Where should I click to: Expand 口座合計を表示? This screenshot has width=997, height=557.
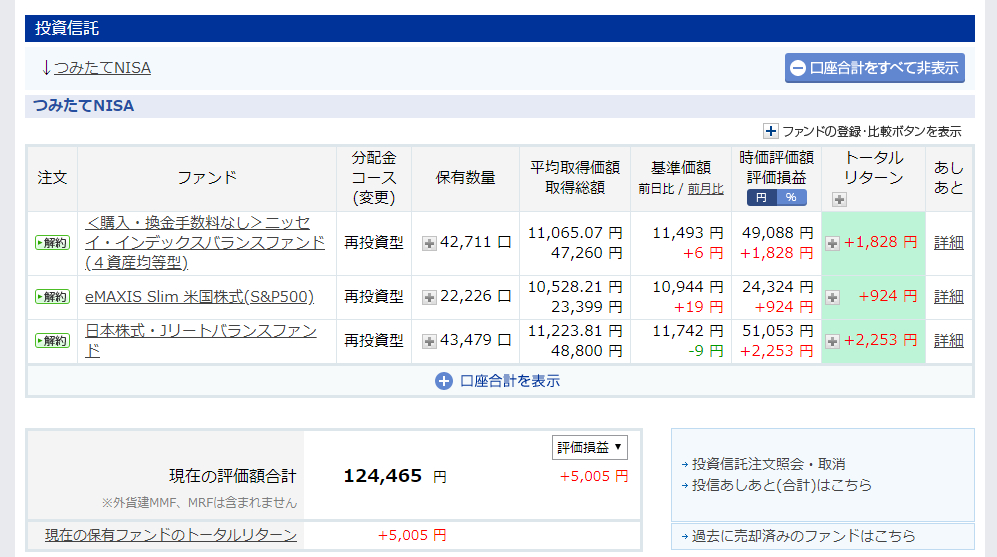497,381
